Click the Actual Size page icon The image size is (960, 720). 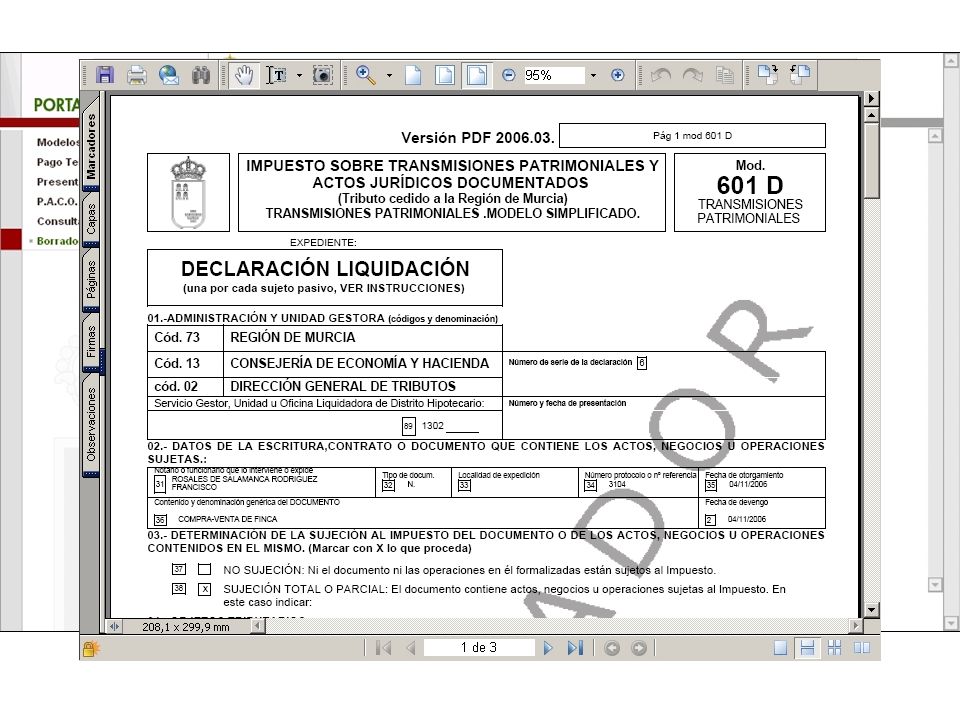point(413,75)
